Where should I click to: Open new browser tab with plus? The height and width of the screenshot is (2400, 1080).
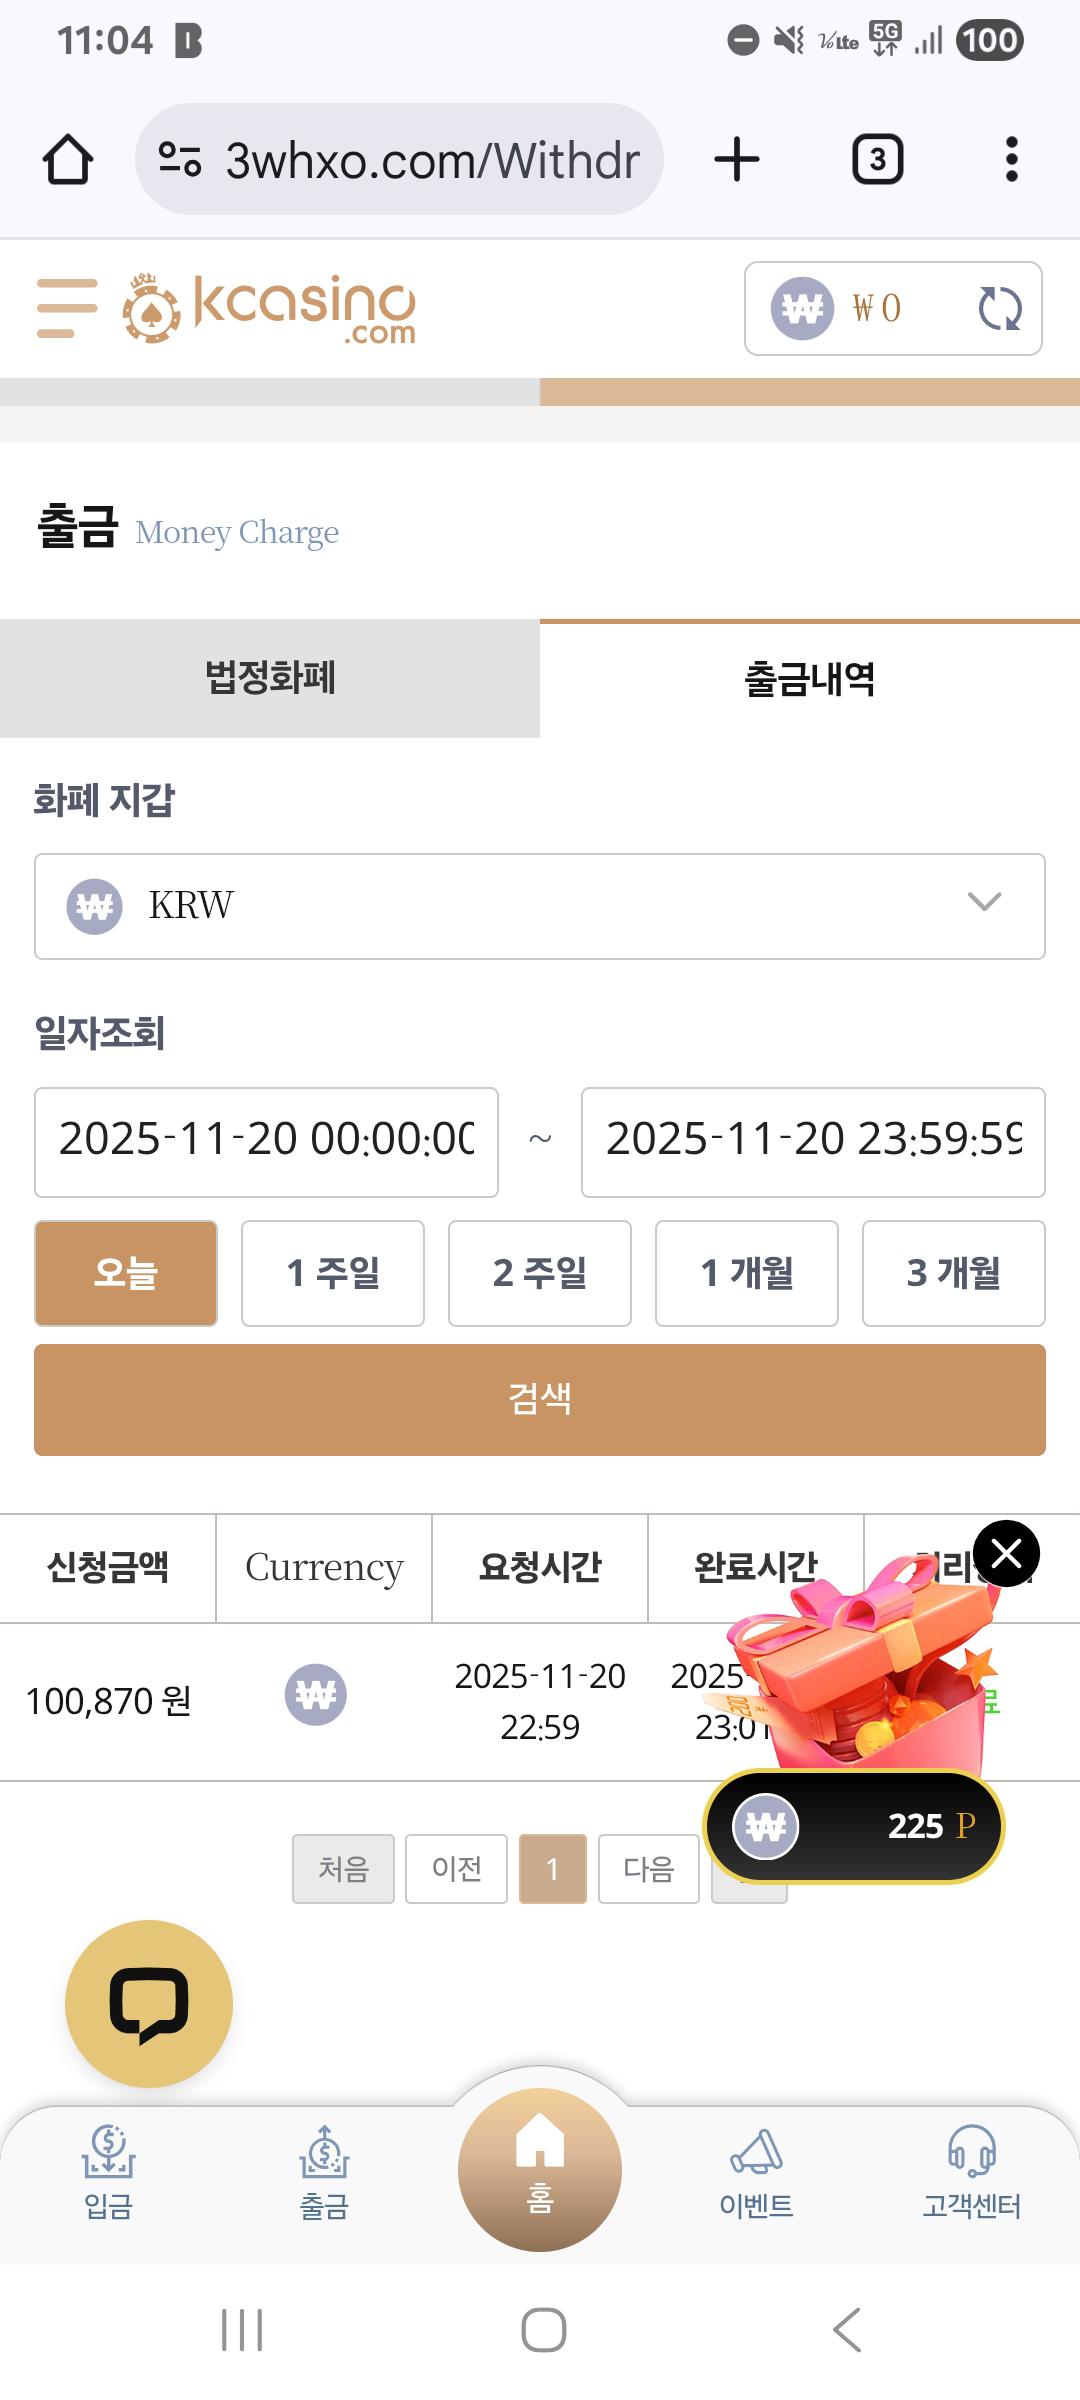tap(737, 160)
